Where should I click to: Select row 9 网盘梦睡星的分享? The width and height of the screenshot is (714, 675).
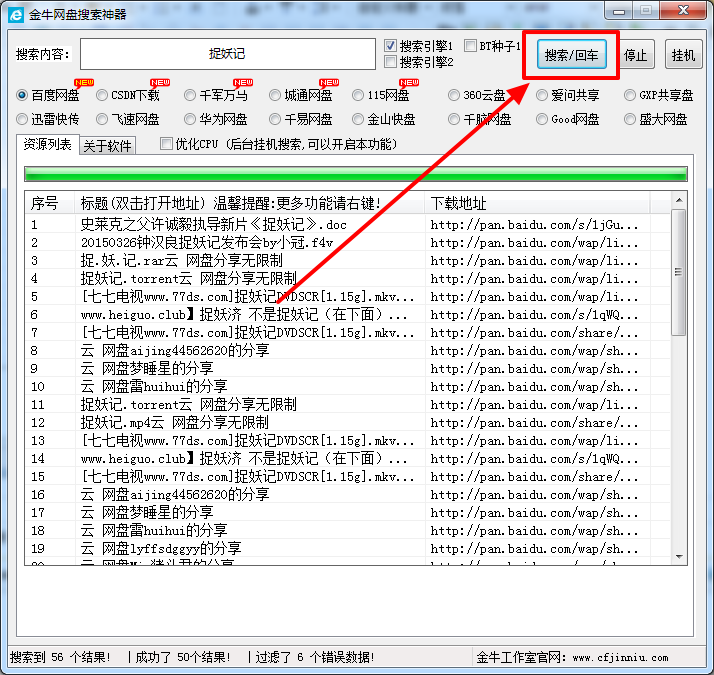tap(347, 368)
